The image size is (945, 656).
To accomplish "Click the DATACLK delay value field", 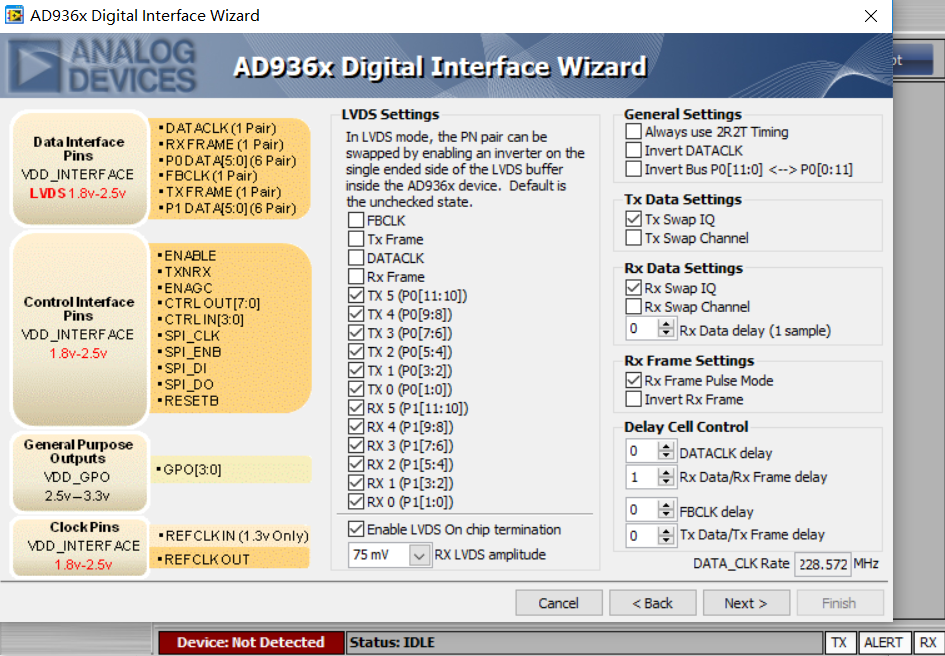I will coord(643,452).
